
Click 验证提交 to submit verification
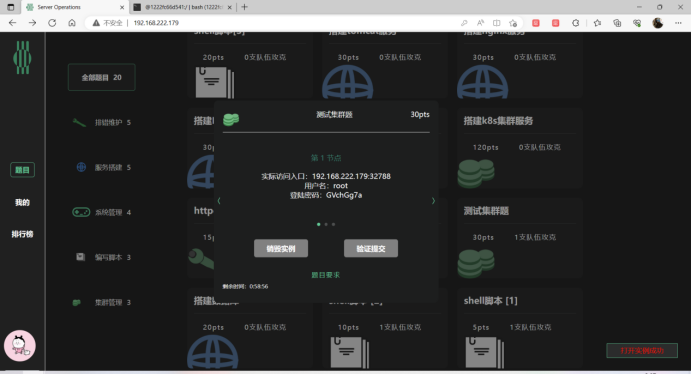tap(371, 249)
